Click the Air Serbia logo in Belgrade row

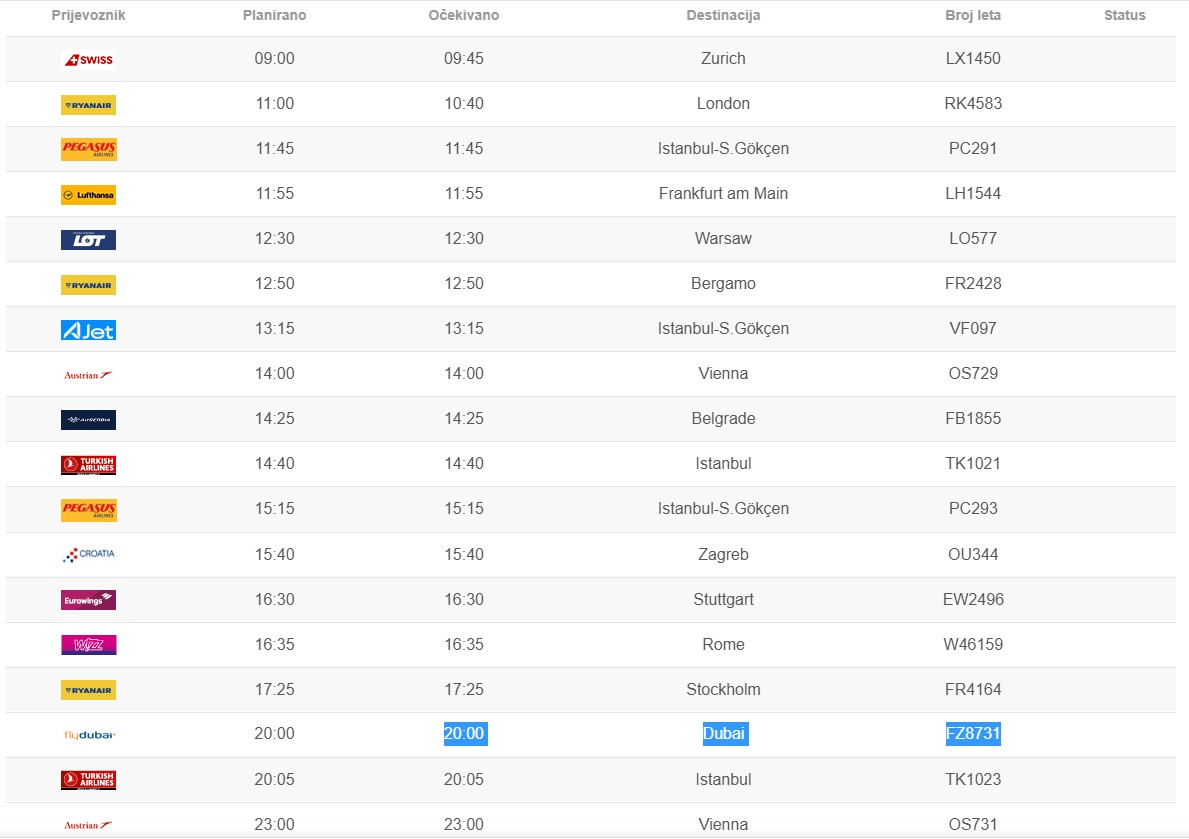[88, 420]
